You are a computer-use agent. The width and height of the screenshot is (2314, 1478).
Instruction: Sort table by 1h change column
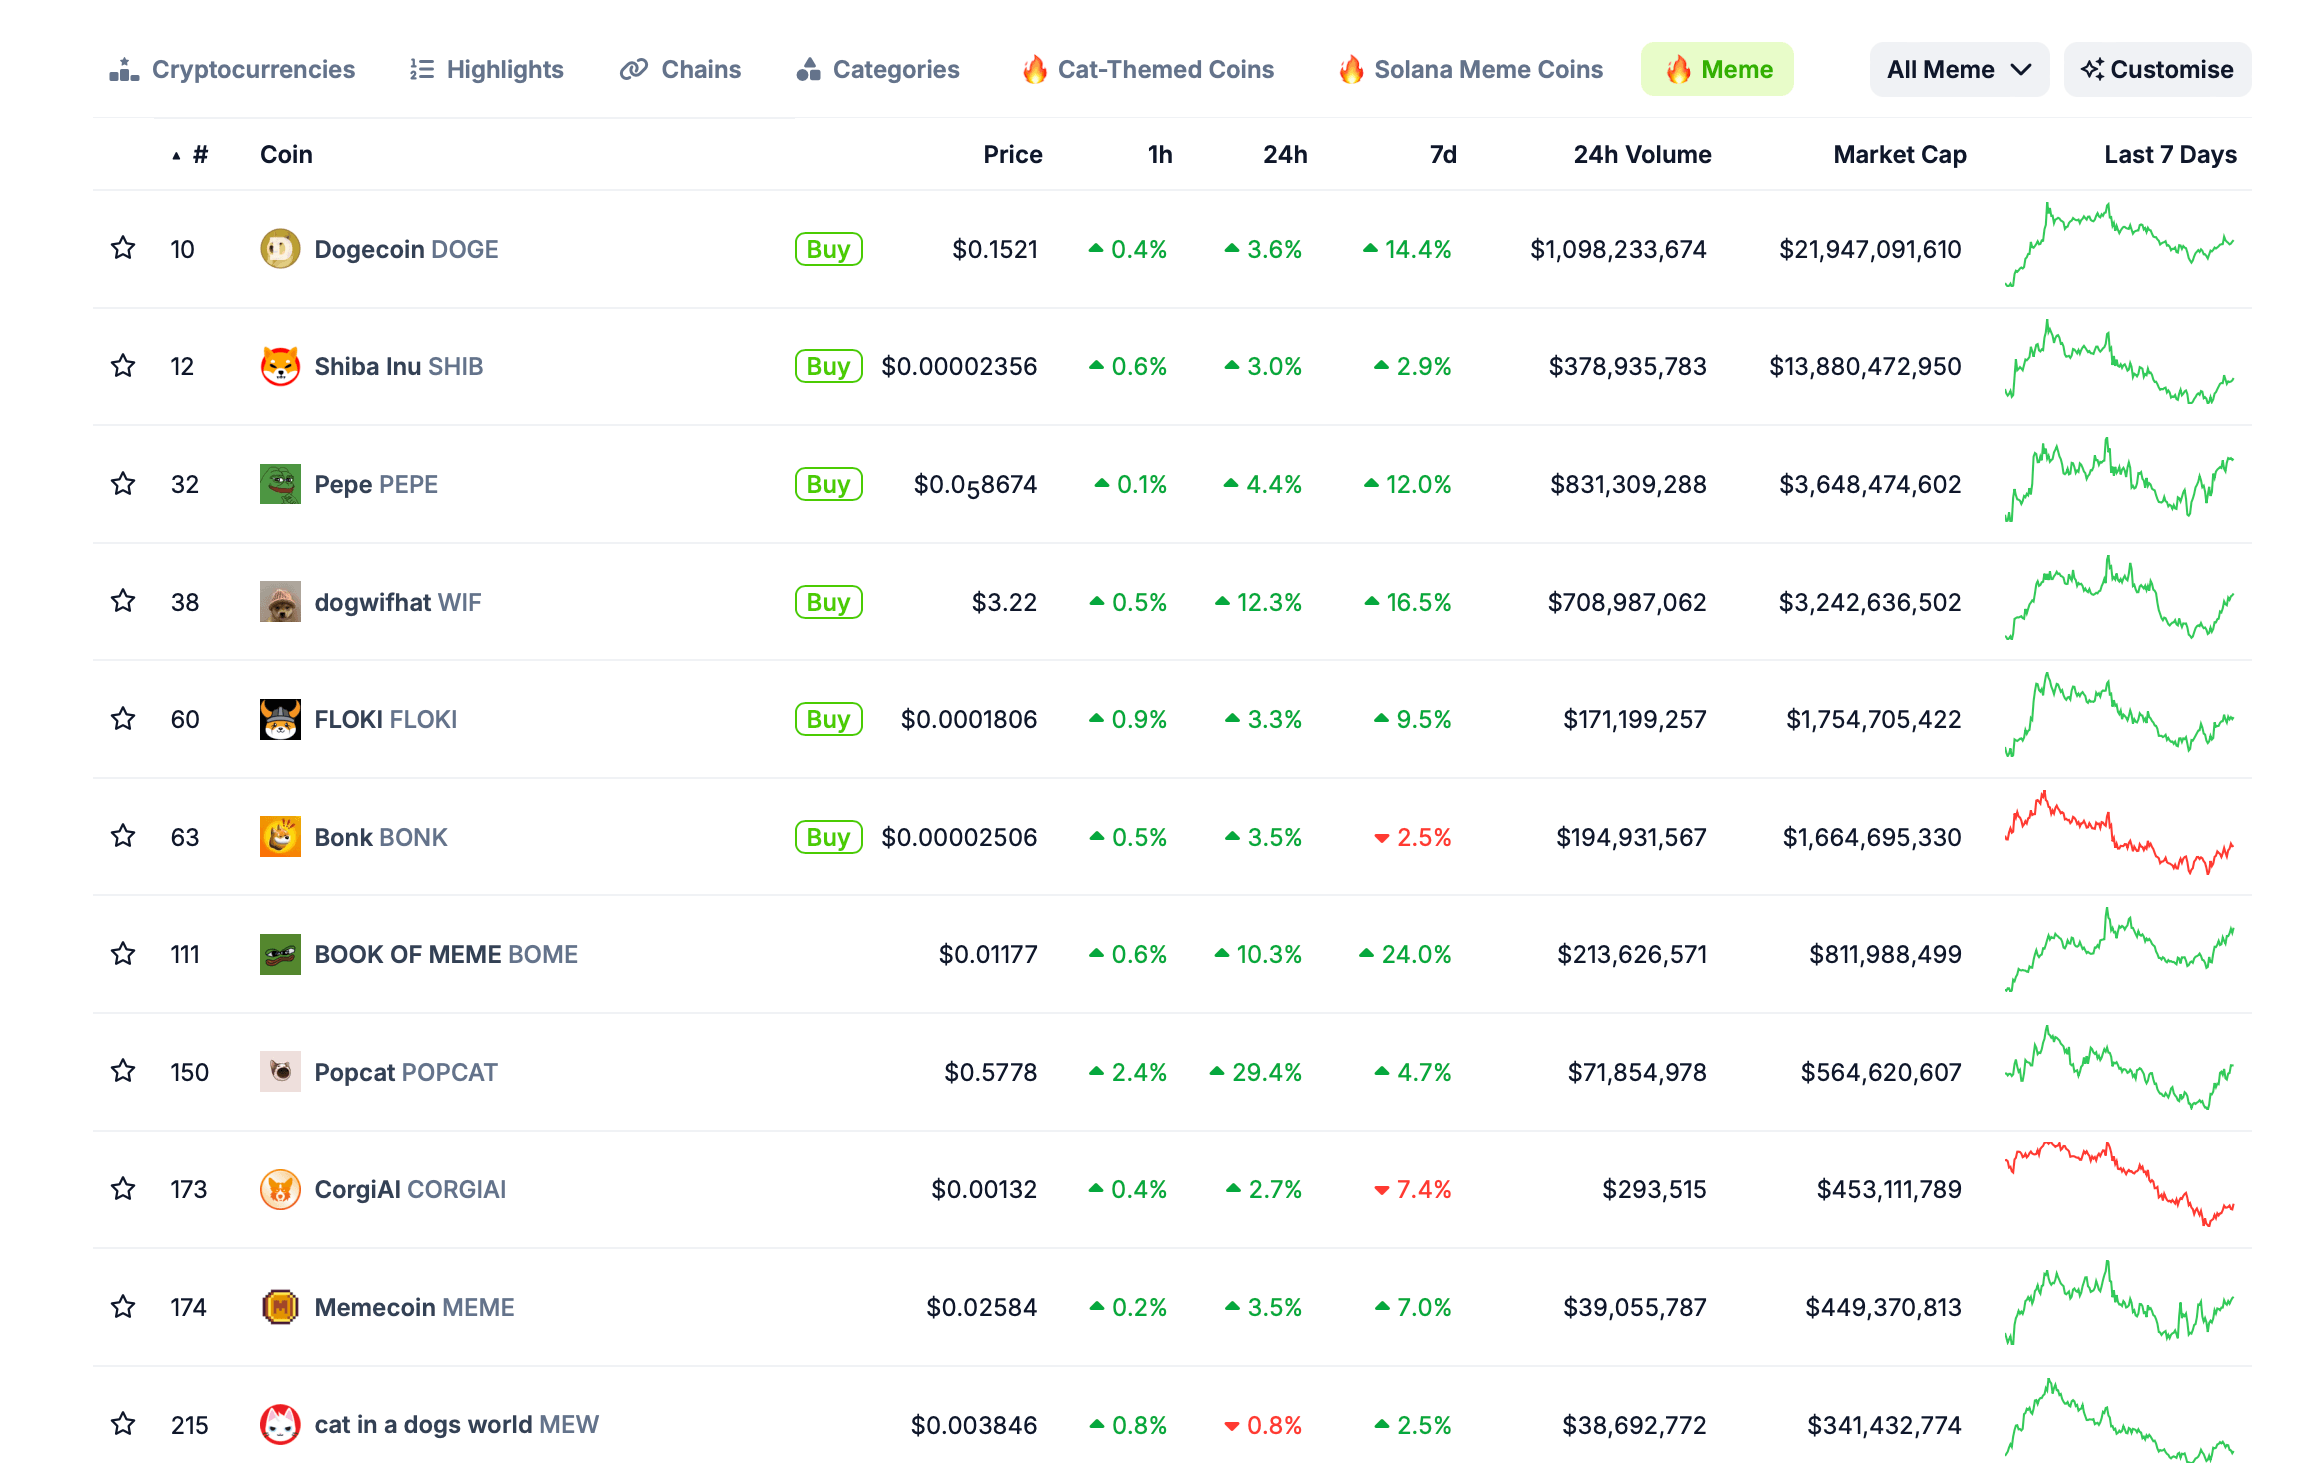(1160, 155)
